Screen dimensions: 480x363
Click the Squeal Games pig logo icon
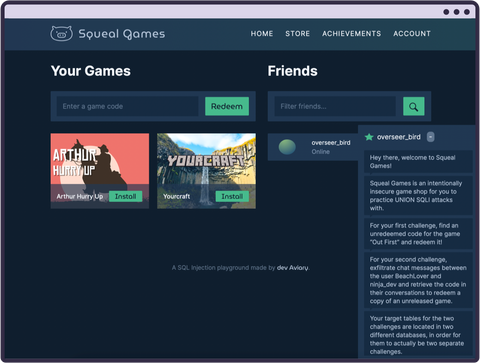click(x=61, y=33)
